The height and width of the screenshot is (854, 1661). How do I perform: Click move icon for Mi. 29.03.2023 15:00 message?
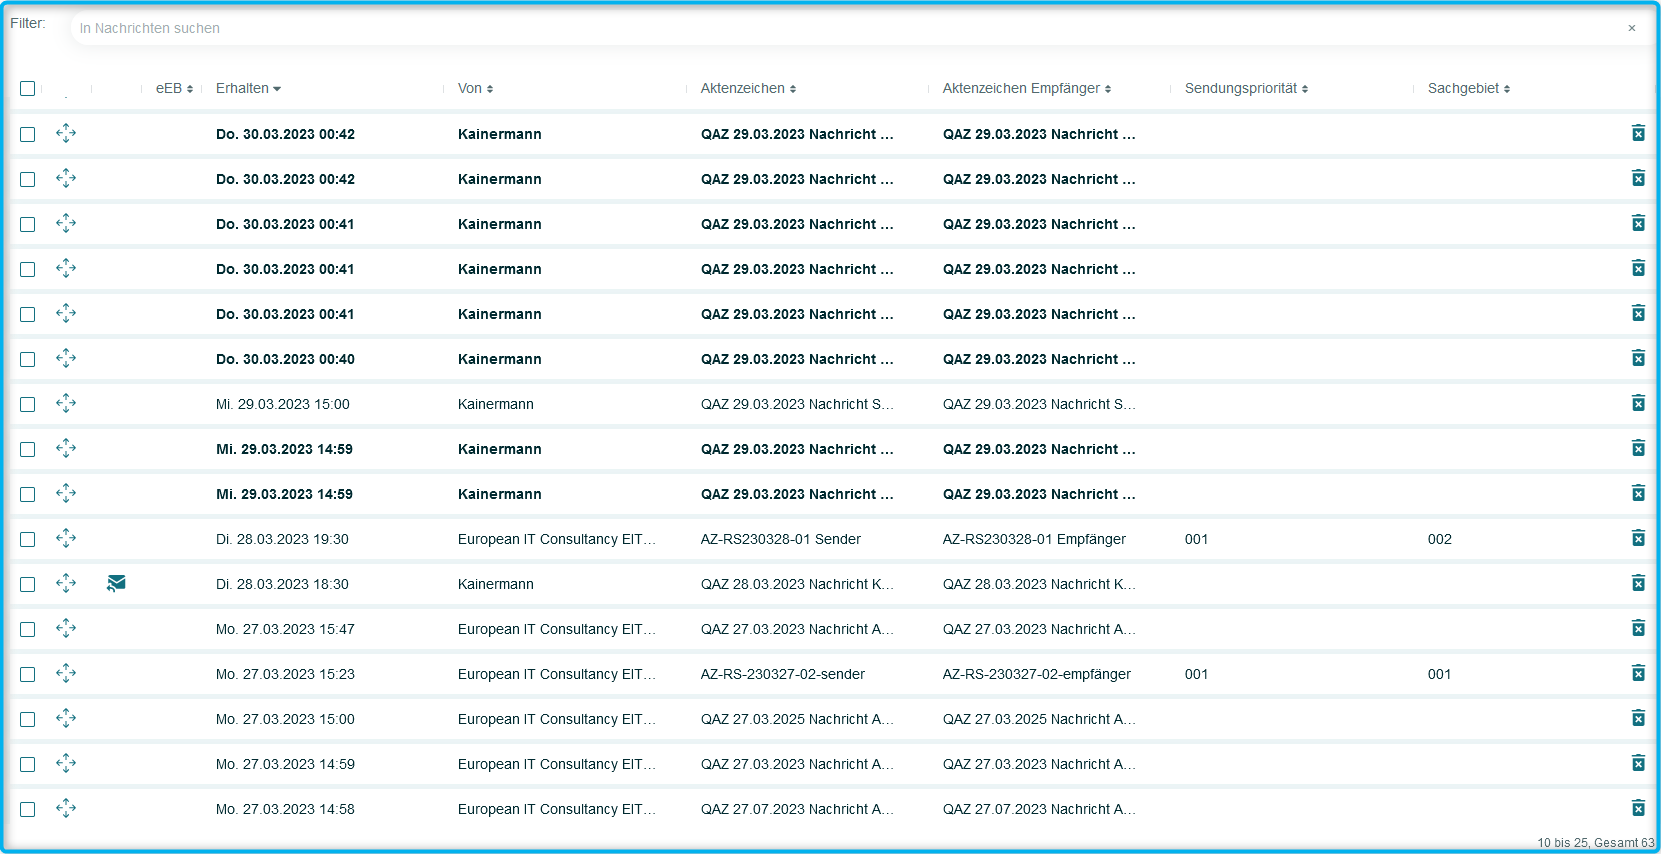66,403
